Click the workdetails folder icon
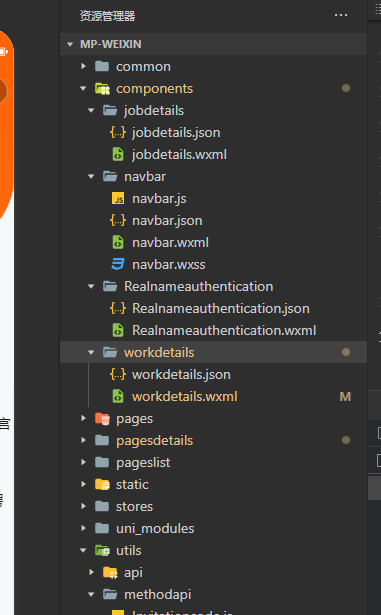The image size is (381, 615). (110, 352)
